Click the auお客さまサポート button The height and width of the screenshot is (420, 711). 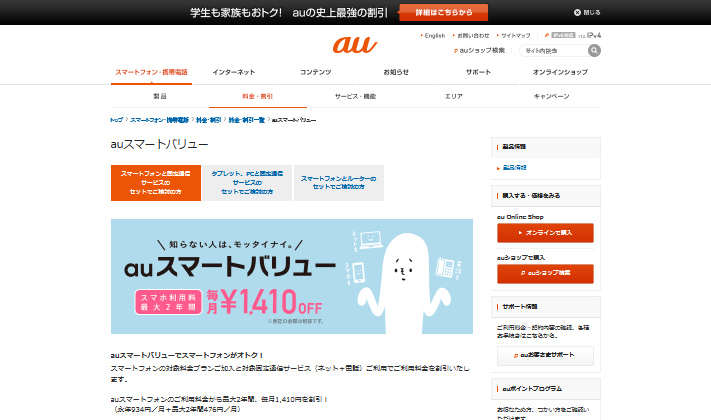(x=545, y=356)
